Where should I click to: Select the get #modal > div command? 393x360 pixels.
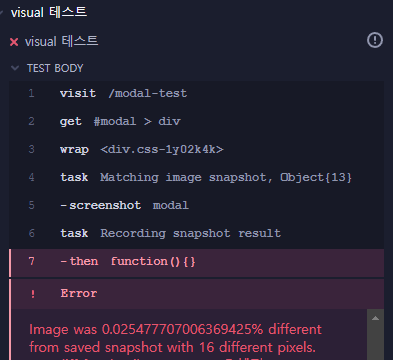[x=196, y=121]
